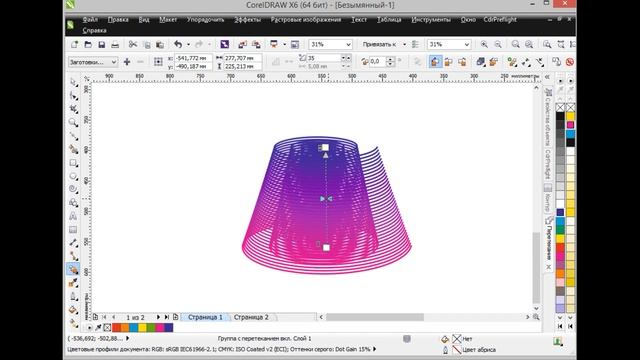The height and width of the screenshot is (360, 640).
Task: Select the Rectangle tool in the toolbox
Action: tap(73, 163)
